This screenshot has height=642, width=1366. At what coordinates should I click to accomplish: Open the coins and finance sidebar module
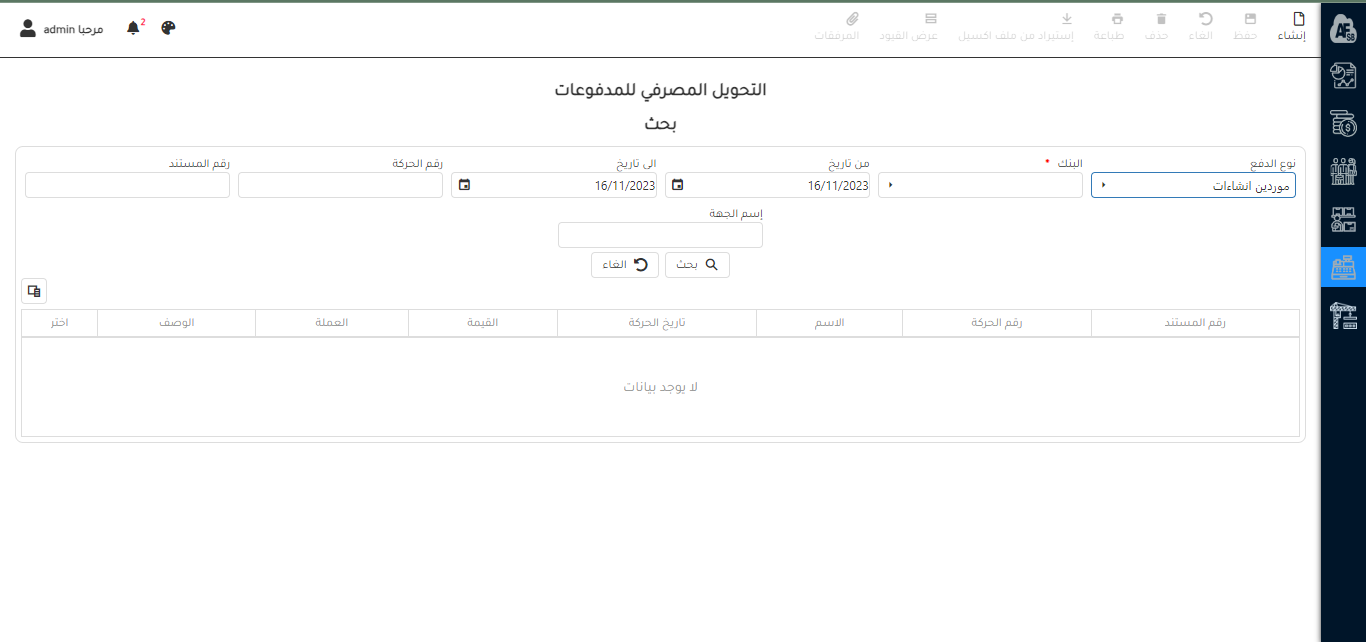click(1343, 124)
